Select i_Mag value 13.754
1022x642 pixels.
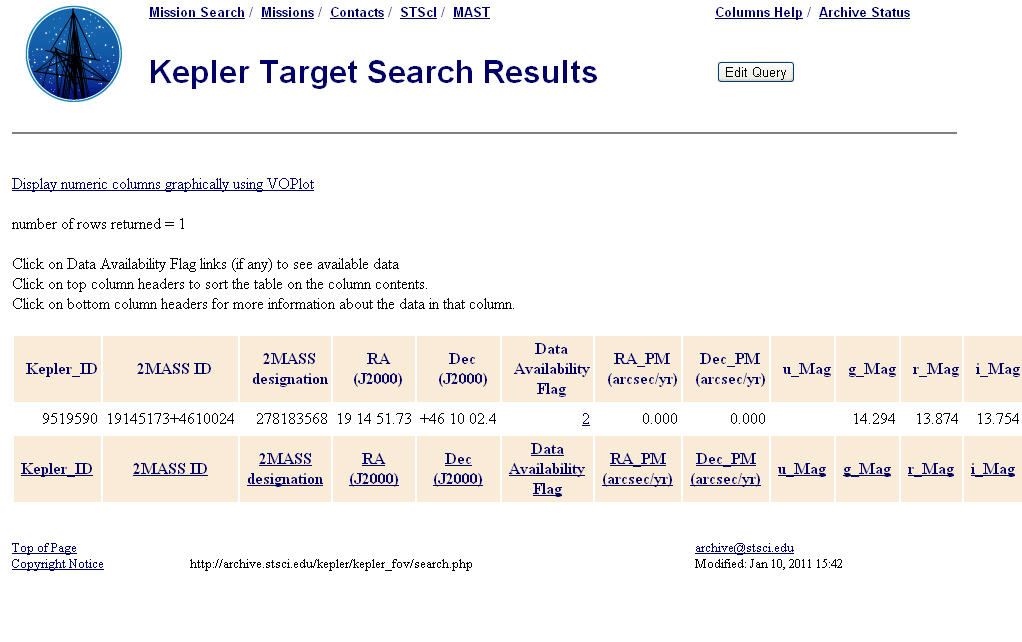pyautogui.click(x=998, y=419)
